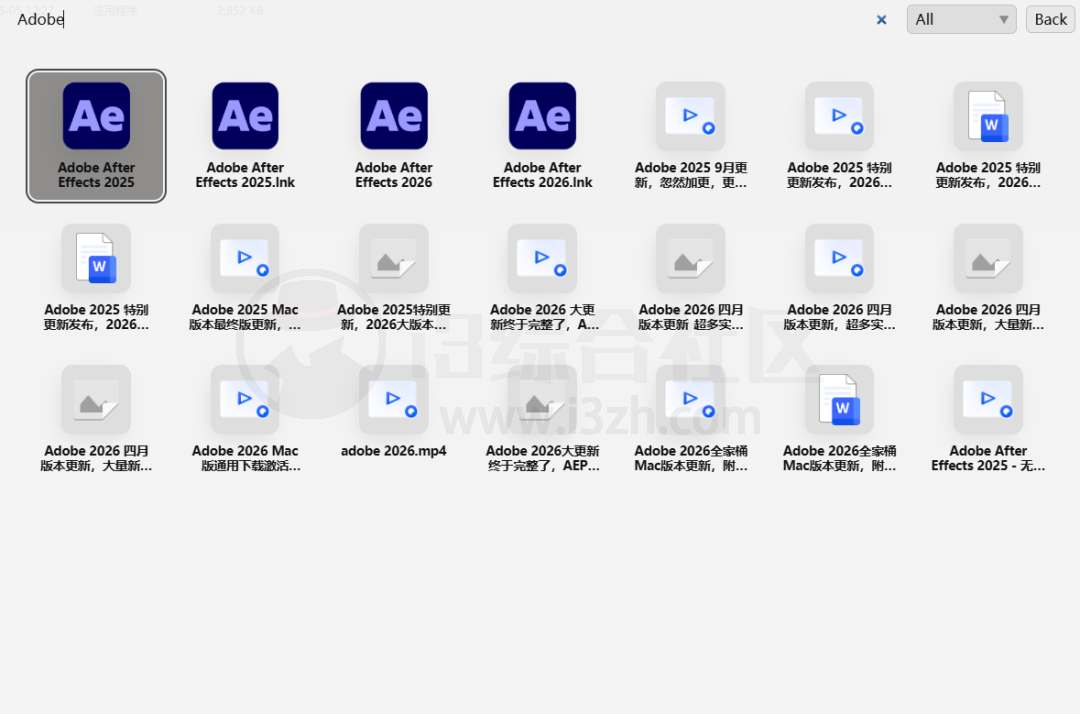Select the video Adobe After Effects 2025 - 无...
Screen dimensions: 1080x714
(988, 419)
